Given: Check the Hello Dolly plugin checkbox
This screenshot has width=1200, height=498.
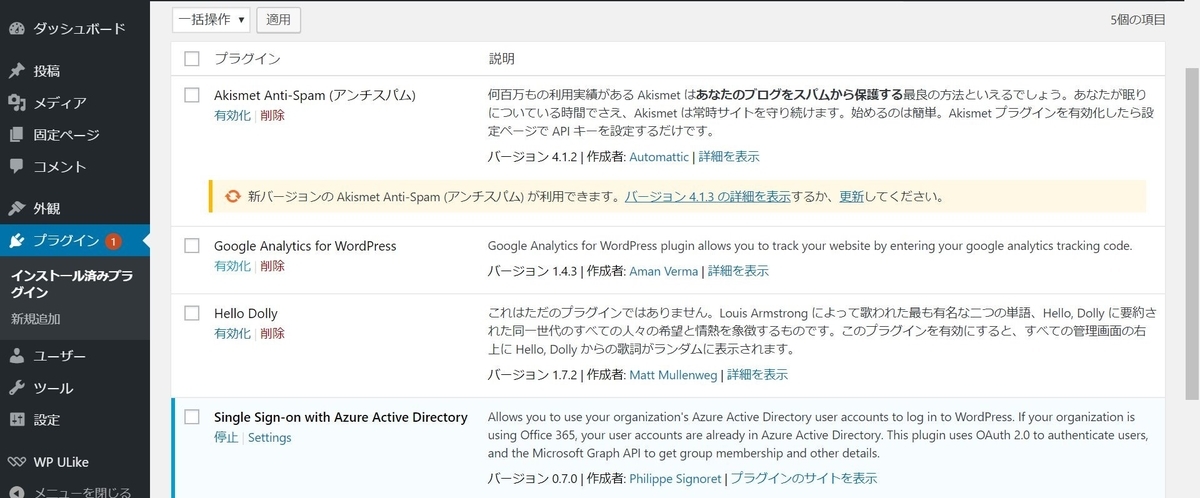Looking at the screenshot, I should [x=192, y=313].
